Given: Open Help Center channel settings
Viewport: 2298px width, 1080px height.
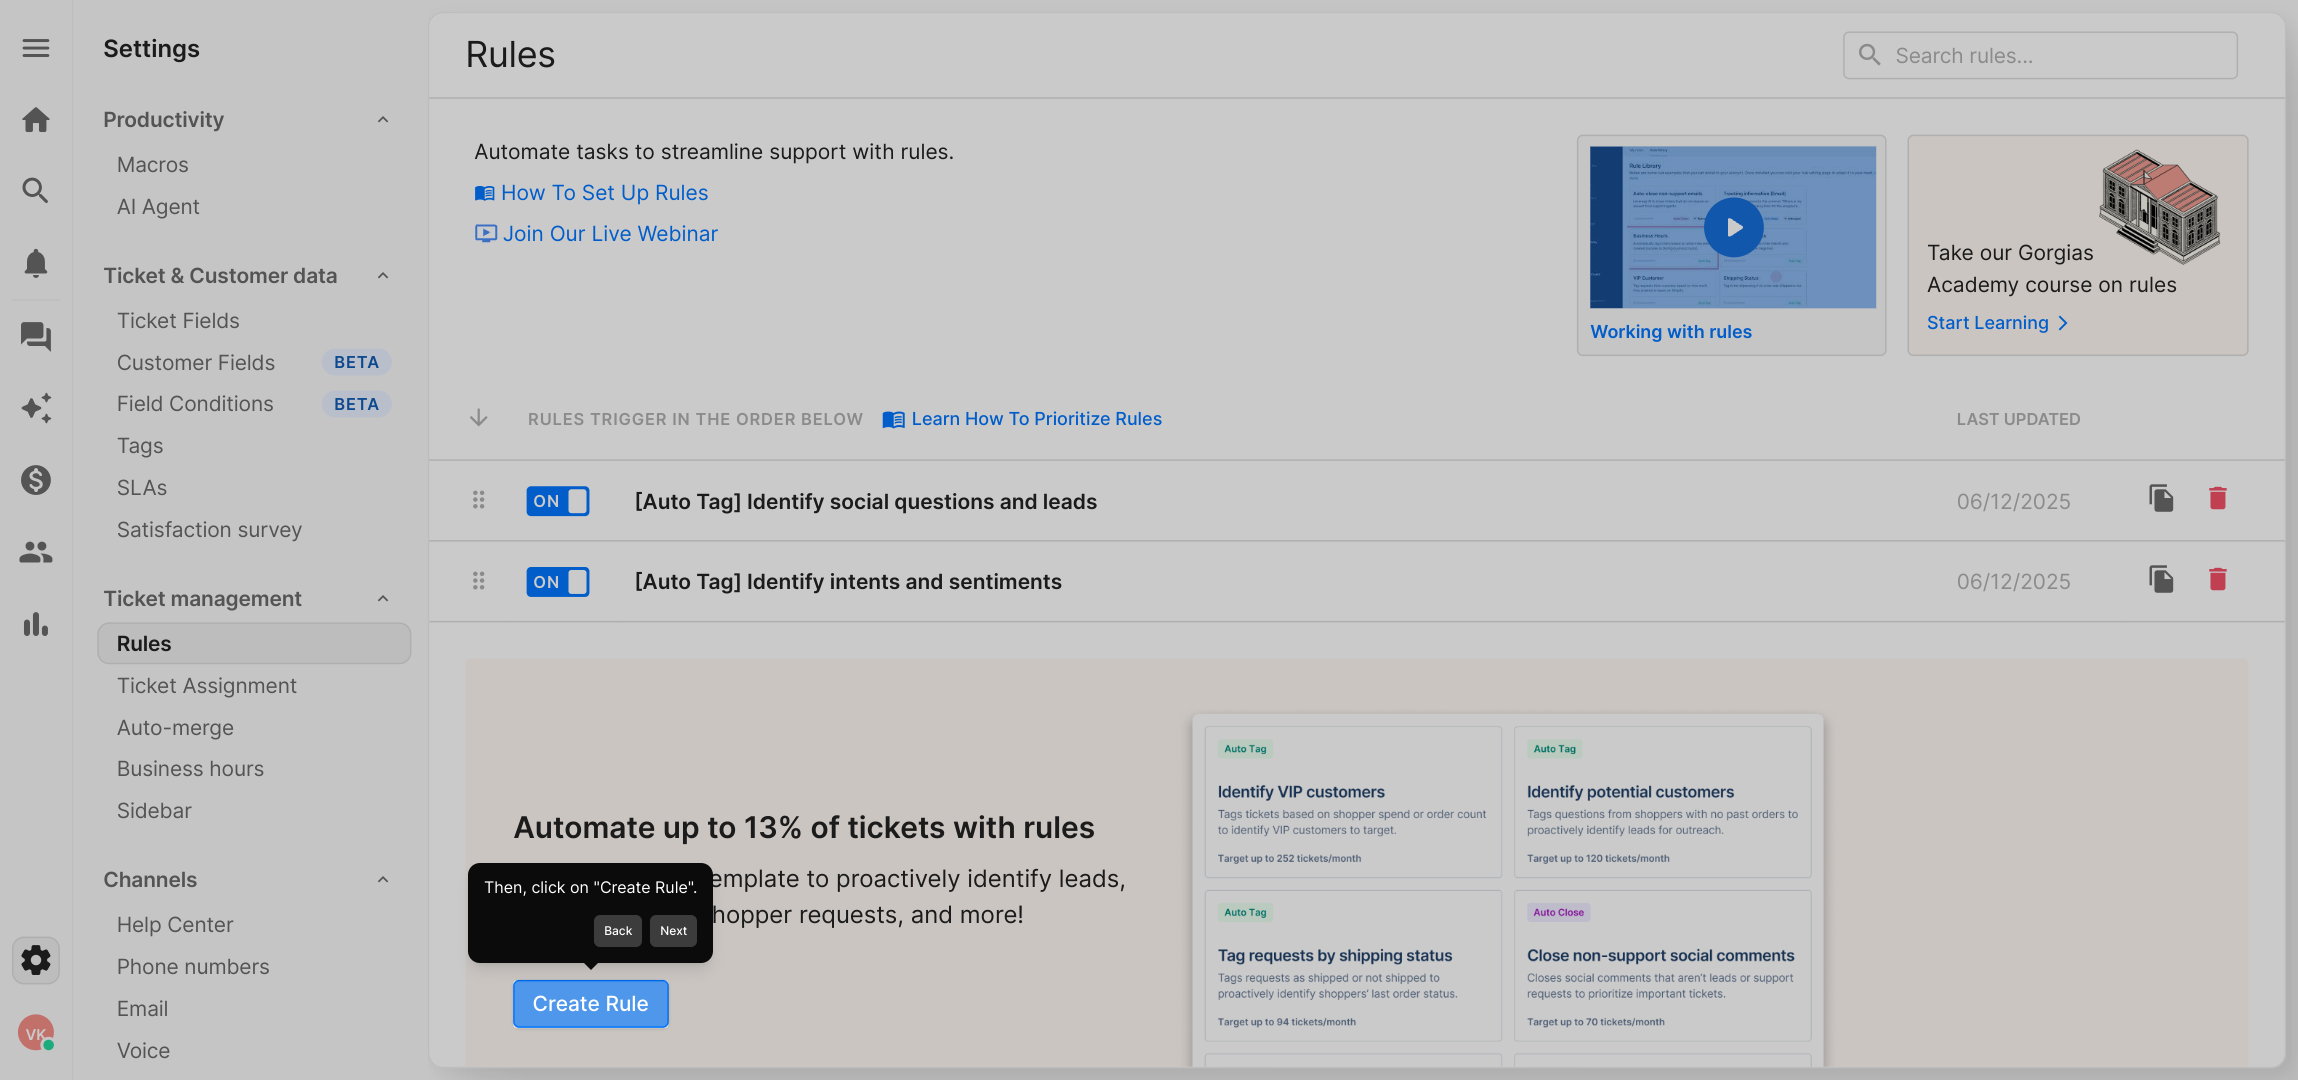Looking at the screenshot, I should (175, 925).
